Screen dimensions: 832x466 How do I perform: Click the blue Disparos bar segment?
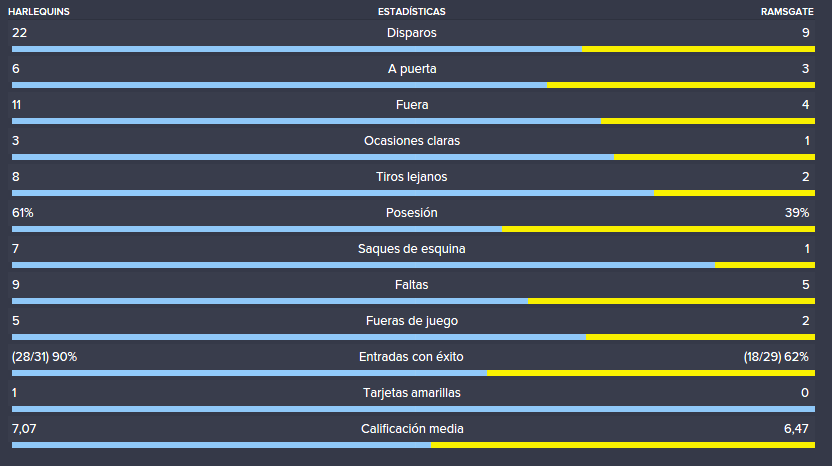[x=297, y=49]
